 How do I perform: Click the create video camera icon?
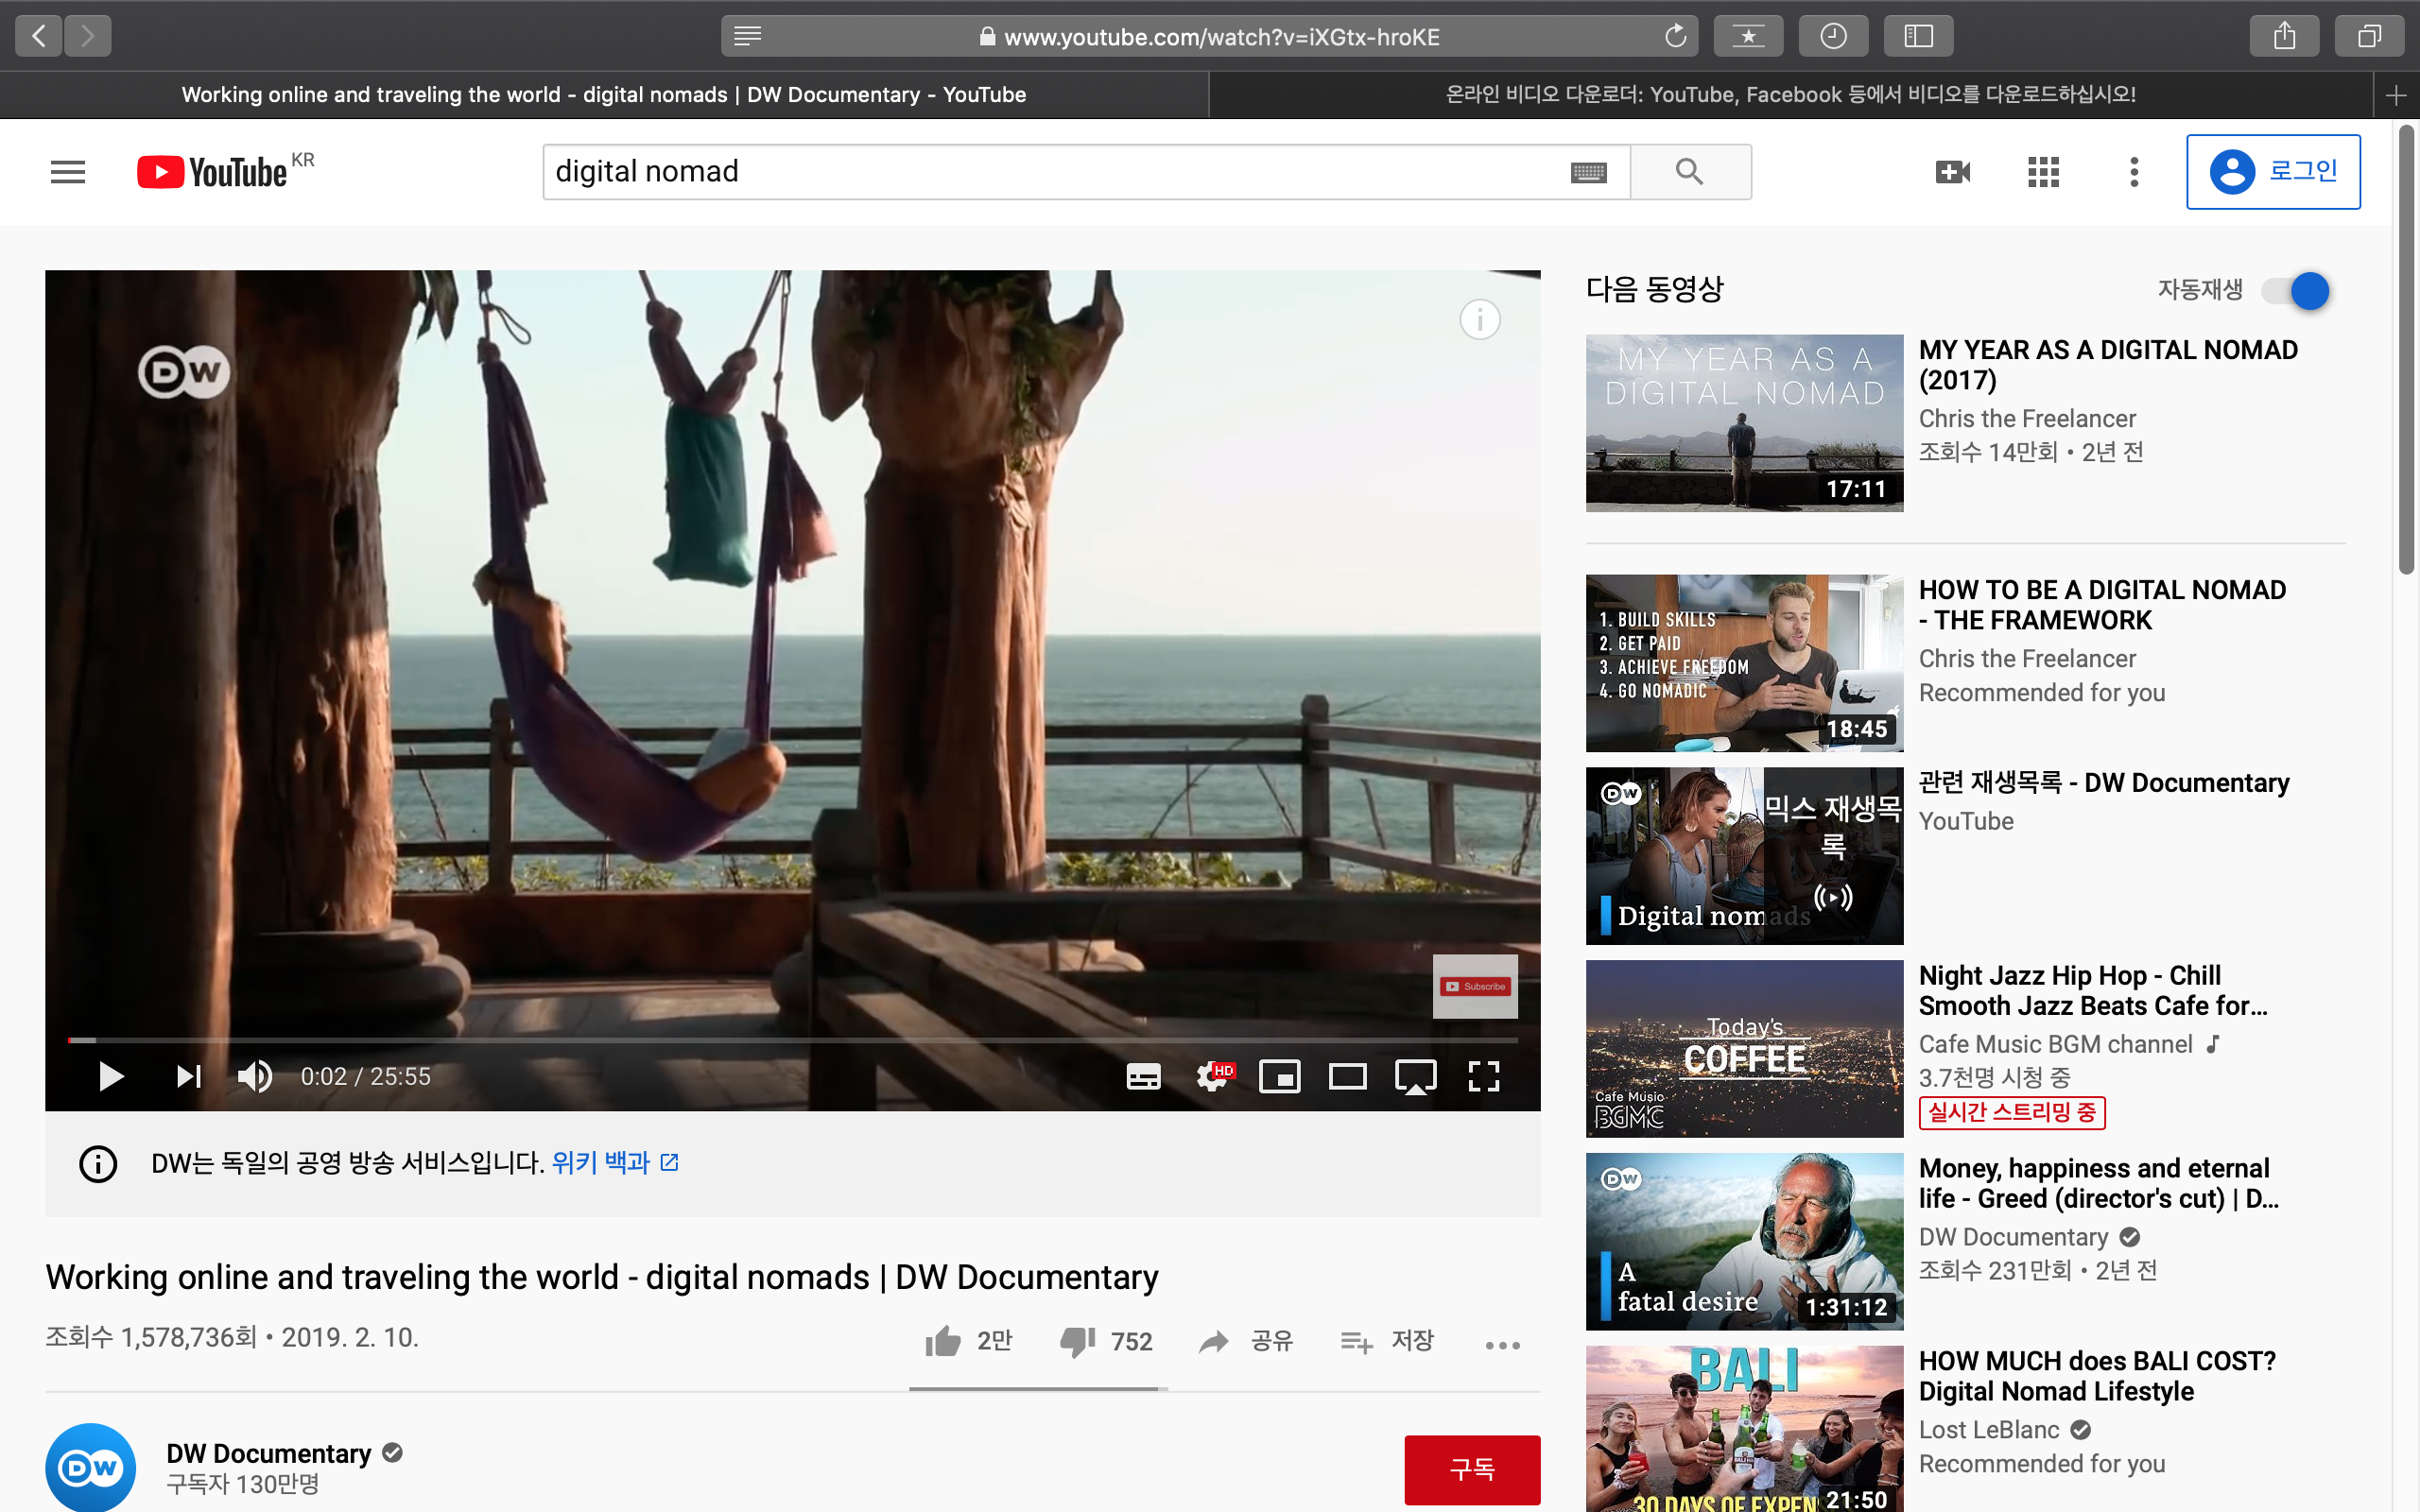(x=1952, y=172)
